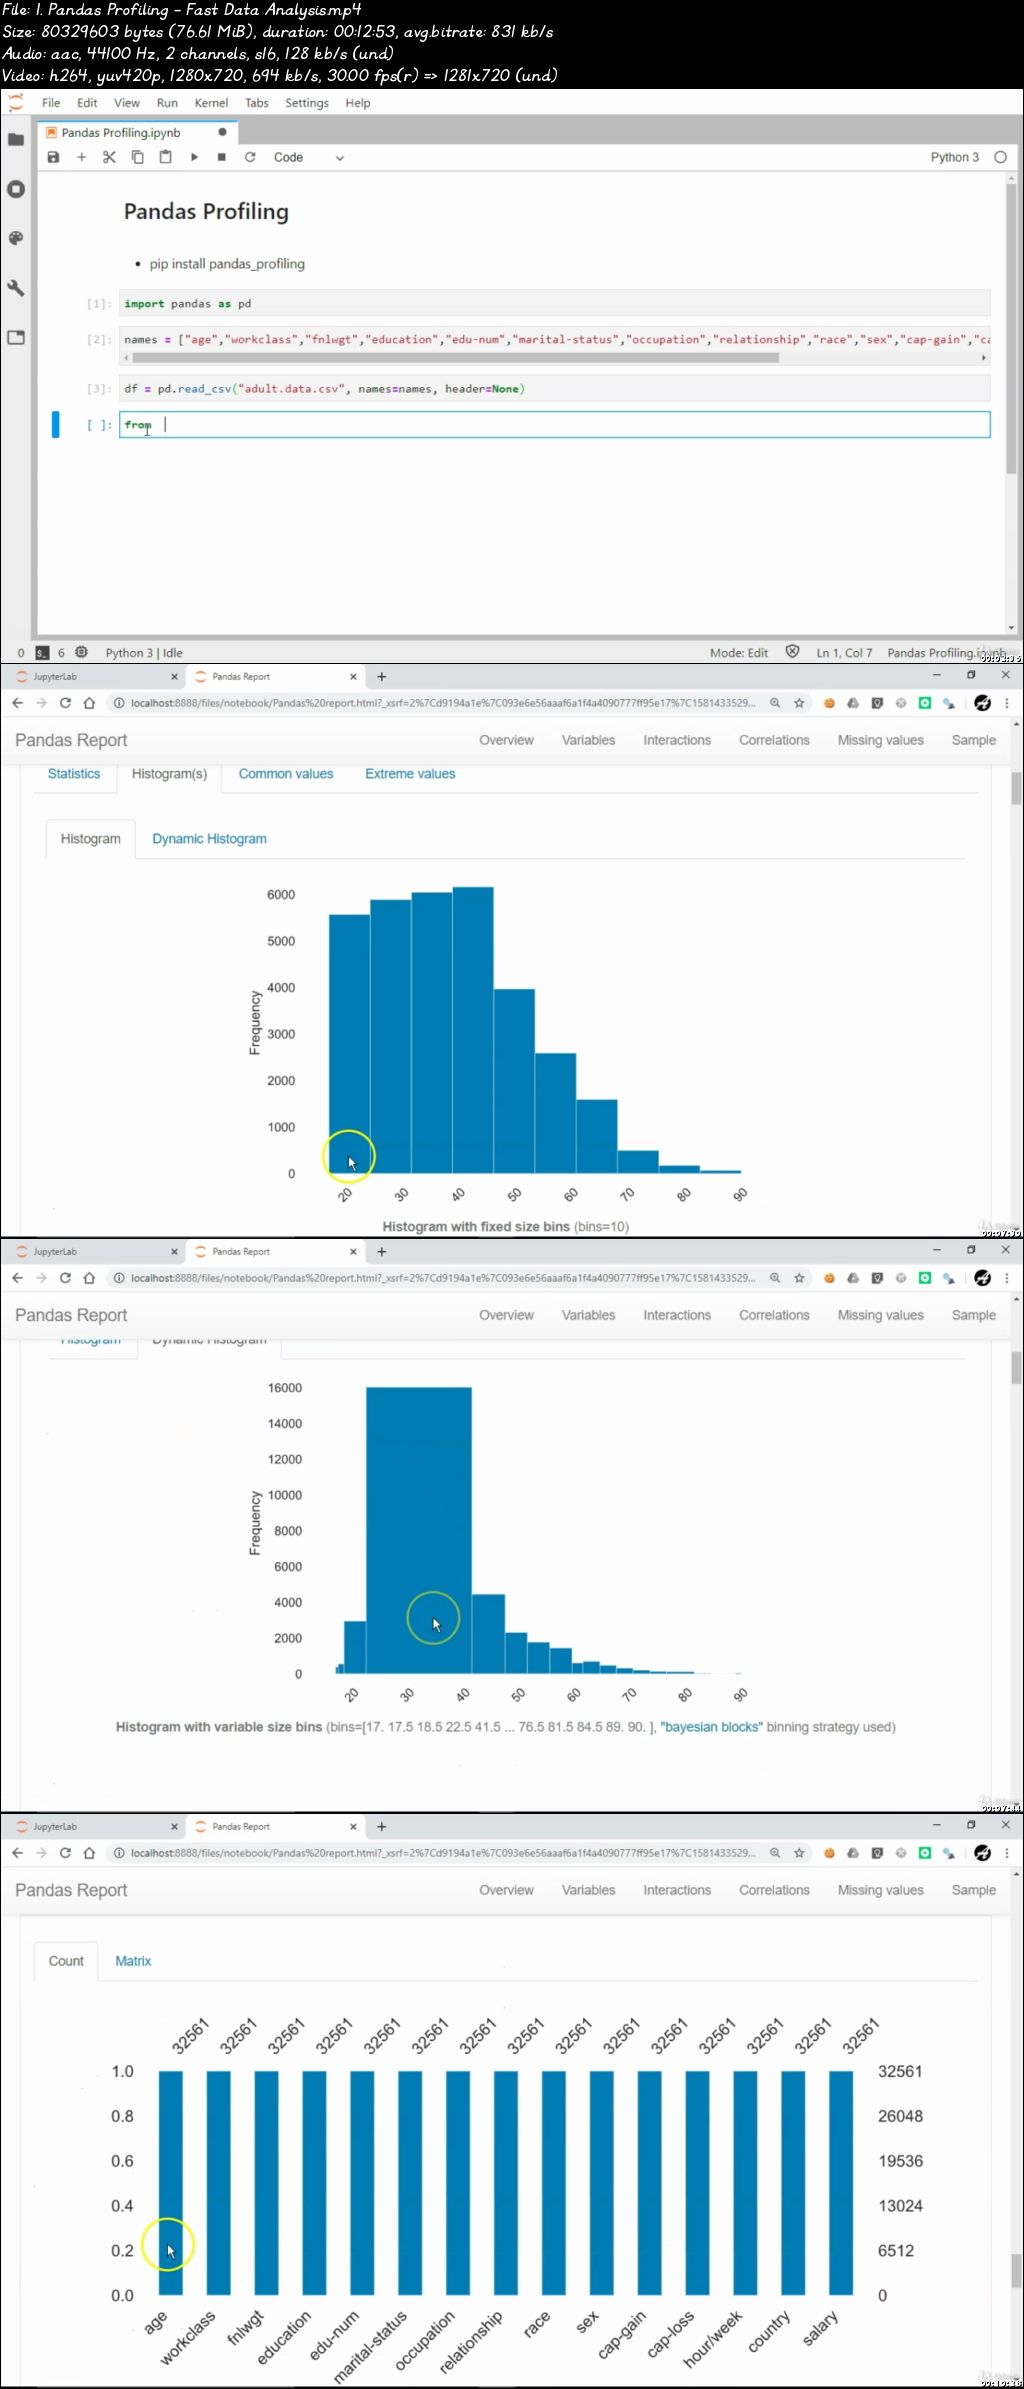Open the File menu
Viewport: 1024px width, 2389px height.
(51, 103)
